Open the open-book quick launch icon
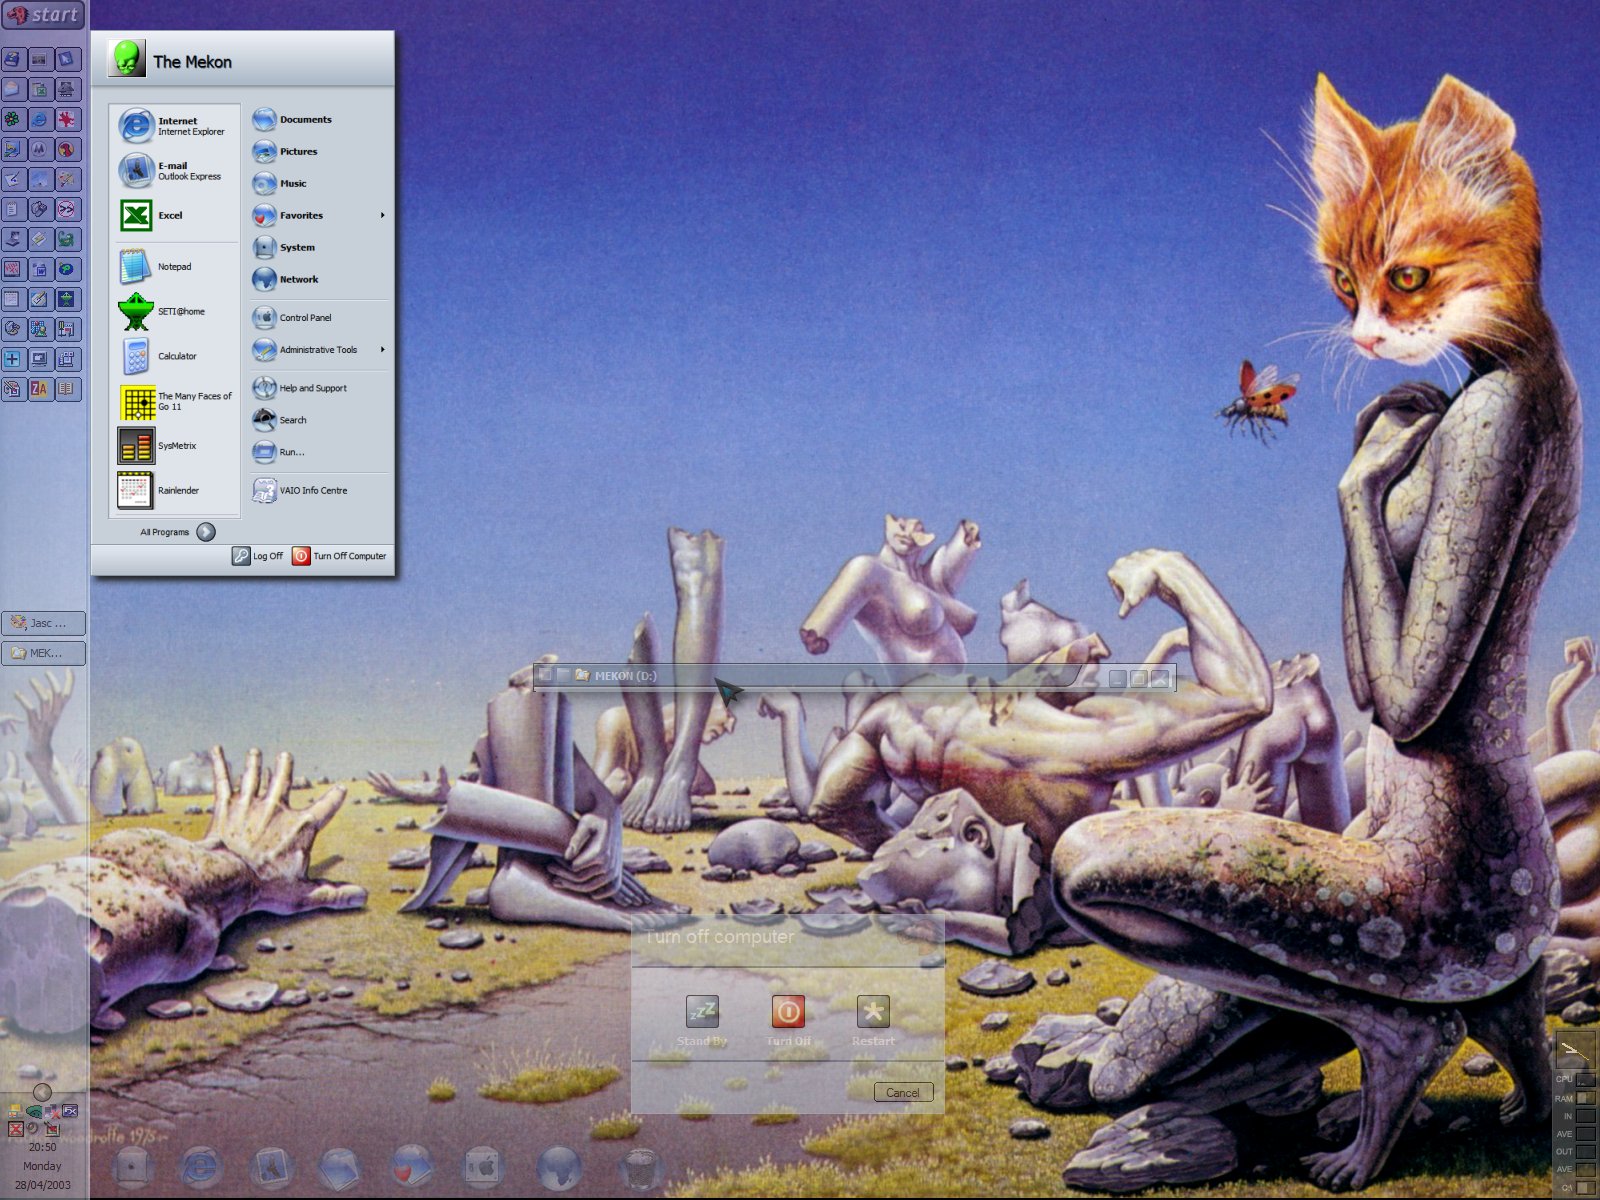This screenshot has height=1200, width=1600. pyautogui.click(x=66, y=389)
